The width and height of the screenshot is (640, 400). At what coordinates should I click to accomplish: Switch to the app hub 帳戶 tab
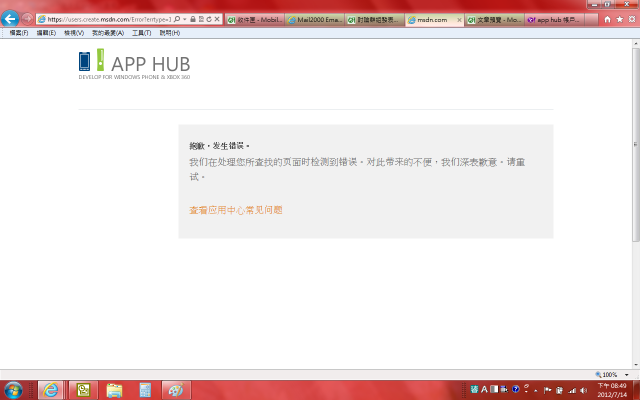point(555,20)
